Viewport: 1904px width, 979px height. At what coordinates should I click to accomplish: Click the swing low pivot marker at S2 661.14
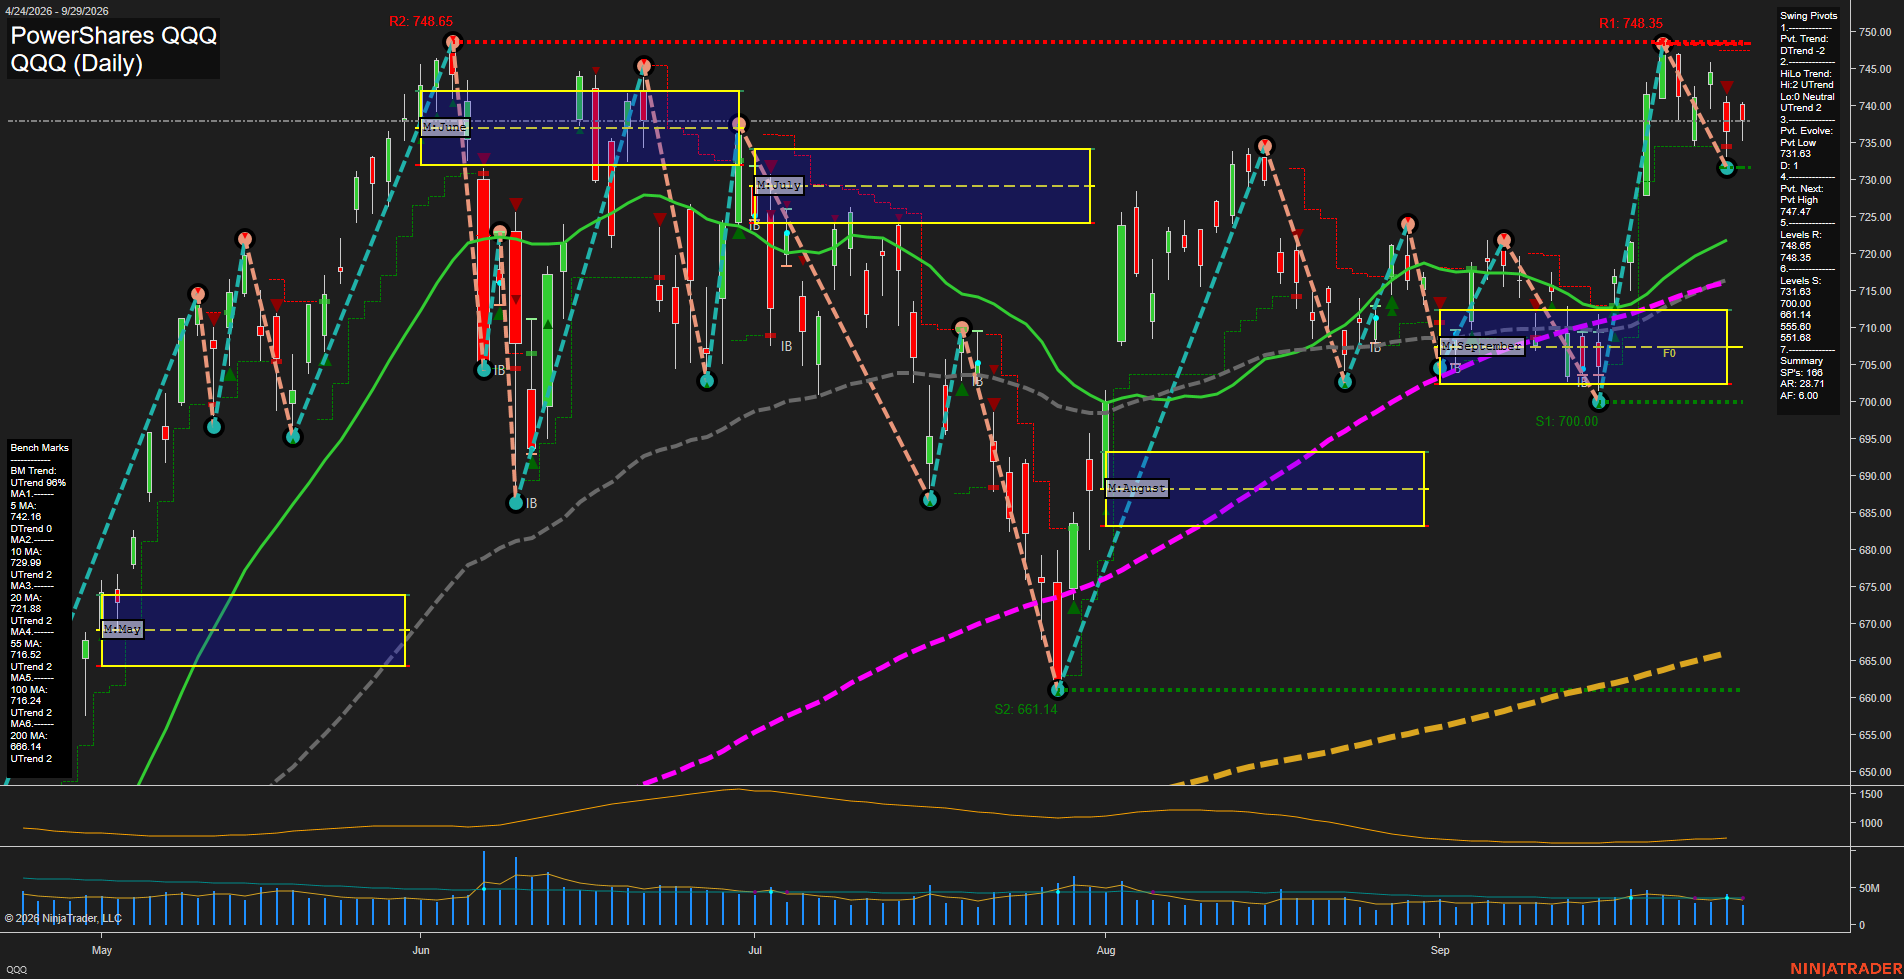pos(1058,689)
